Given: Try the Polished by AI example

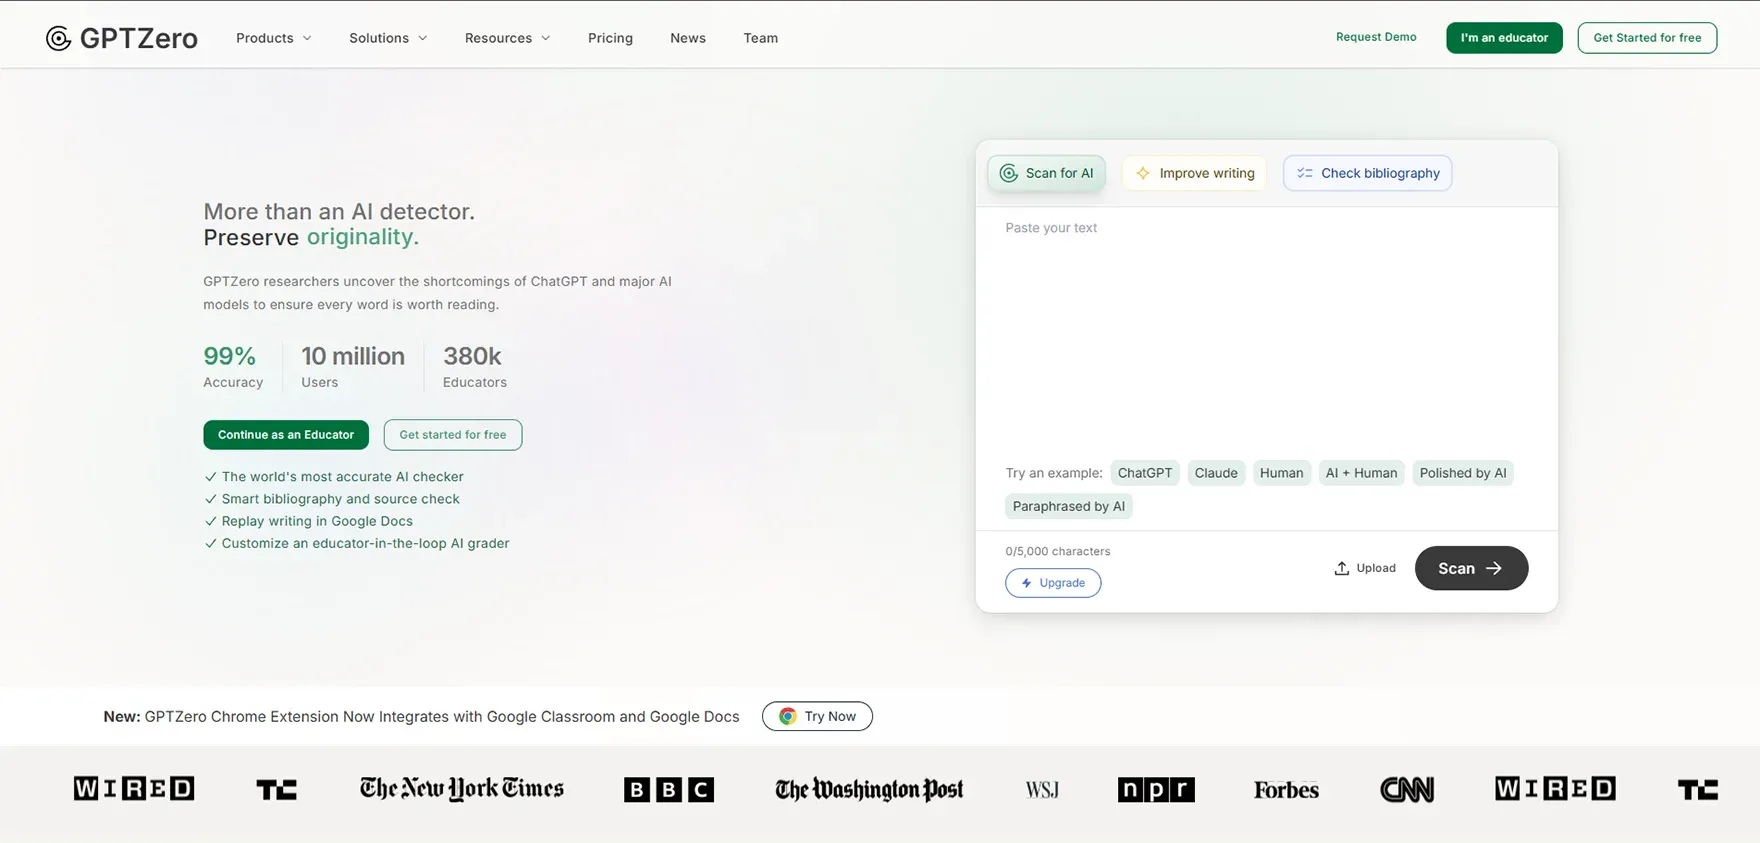Looking at the screenshot, I should tap(1463, 473).
